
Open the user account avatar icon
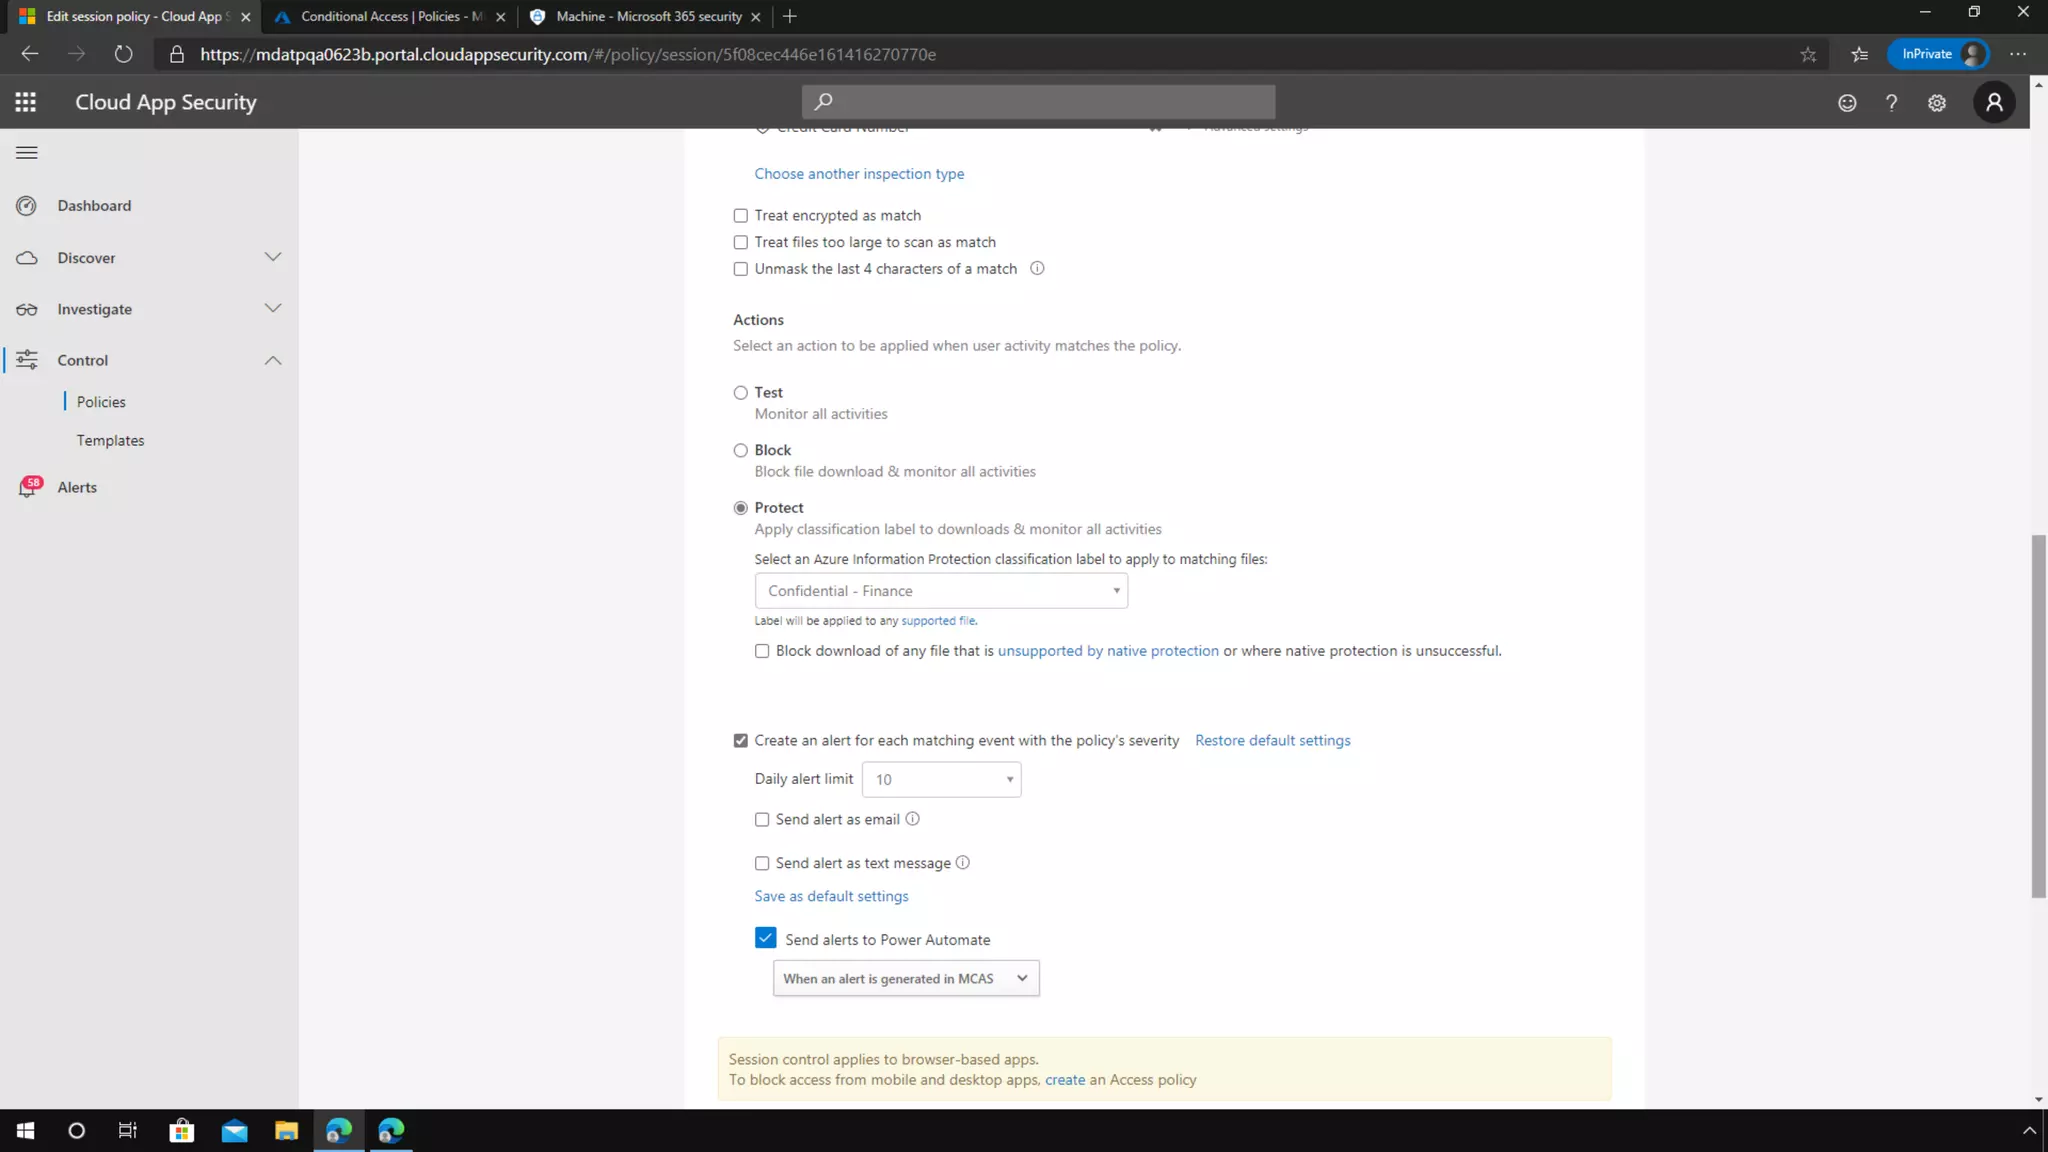[1994, 102]
